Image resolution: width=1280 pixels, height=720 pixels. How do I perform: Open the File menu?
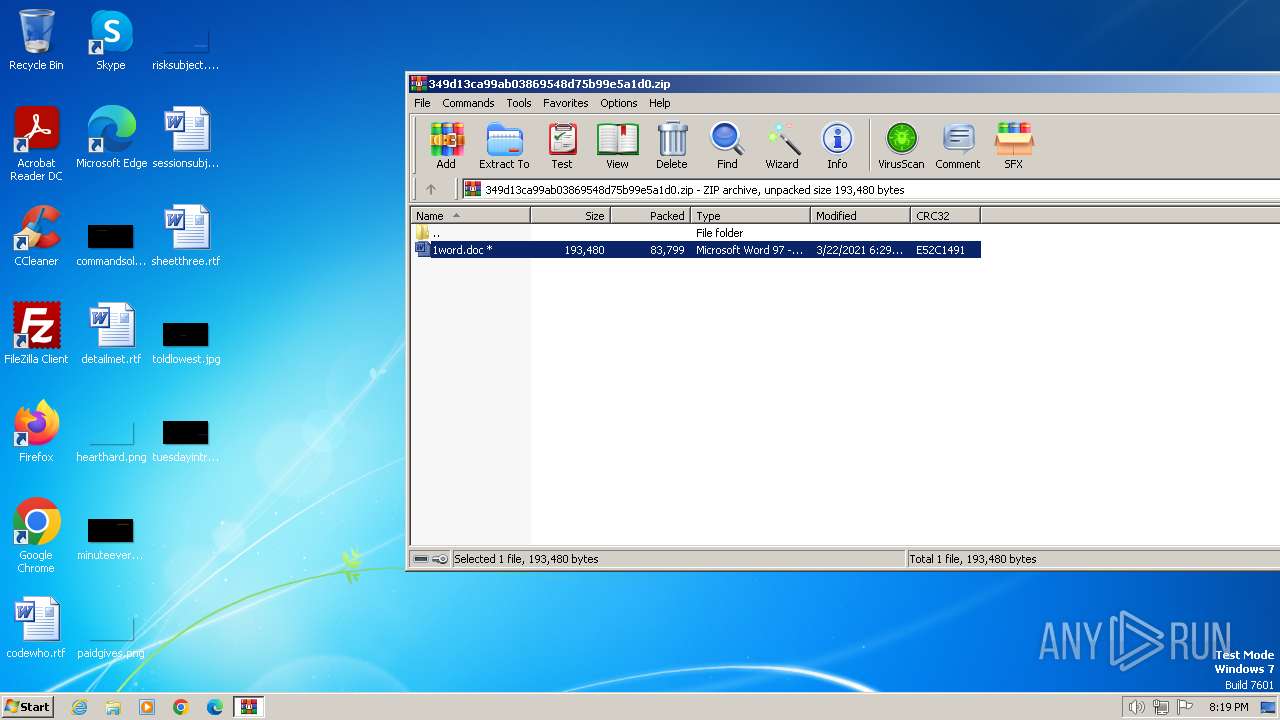(422, 103)
